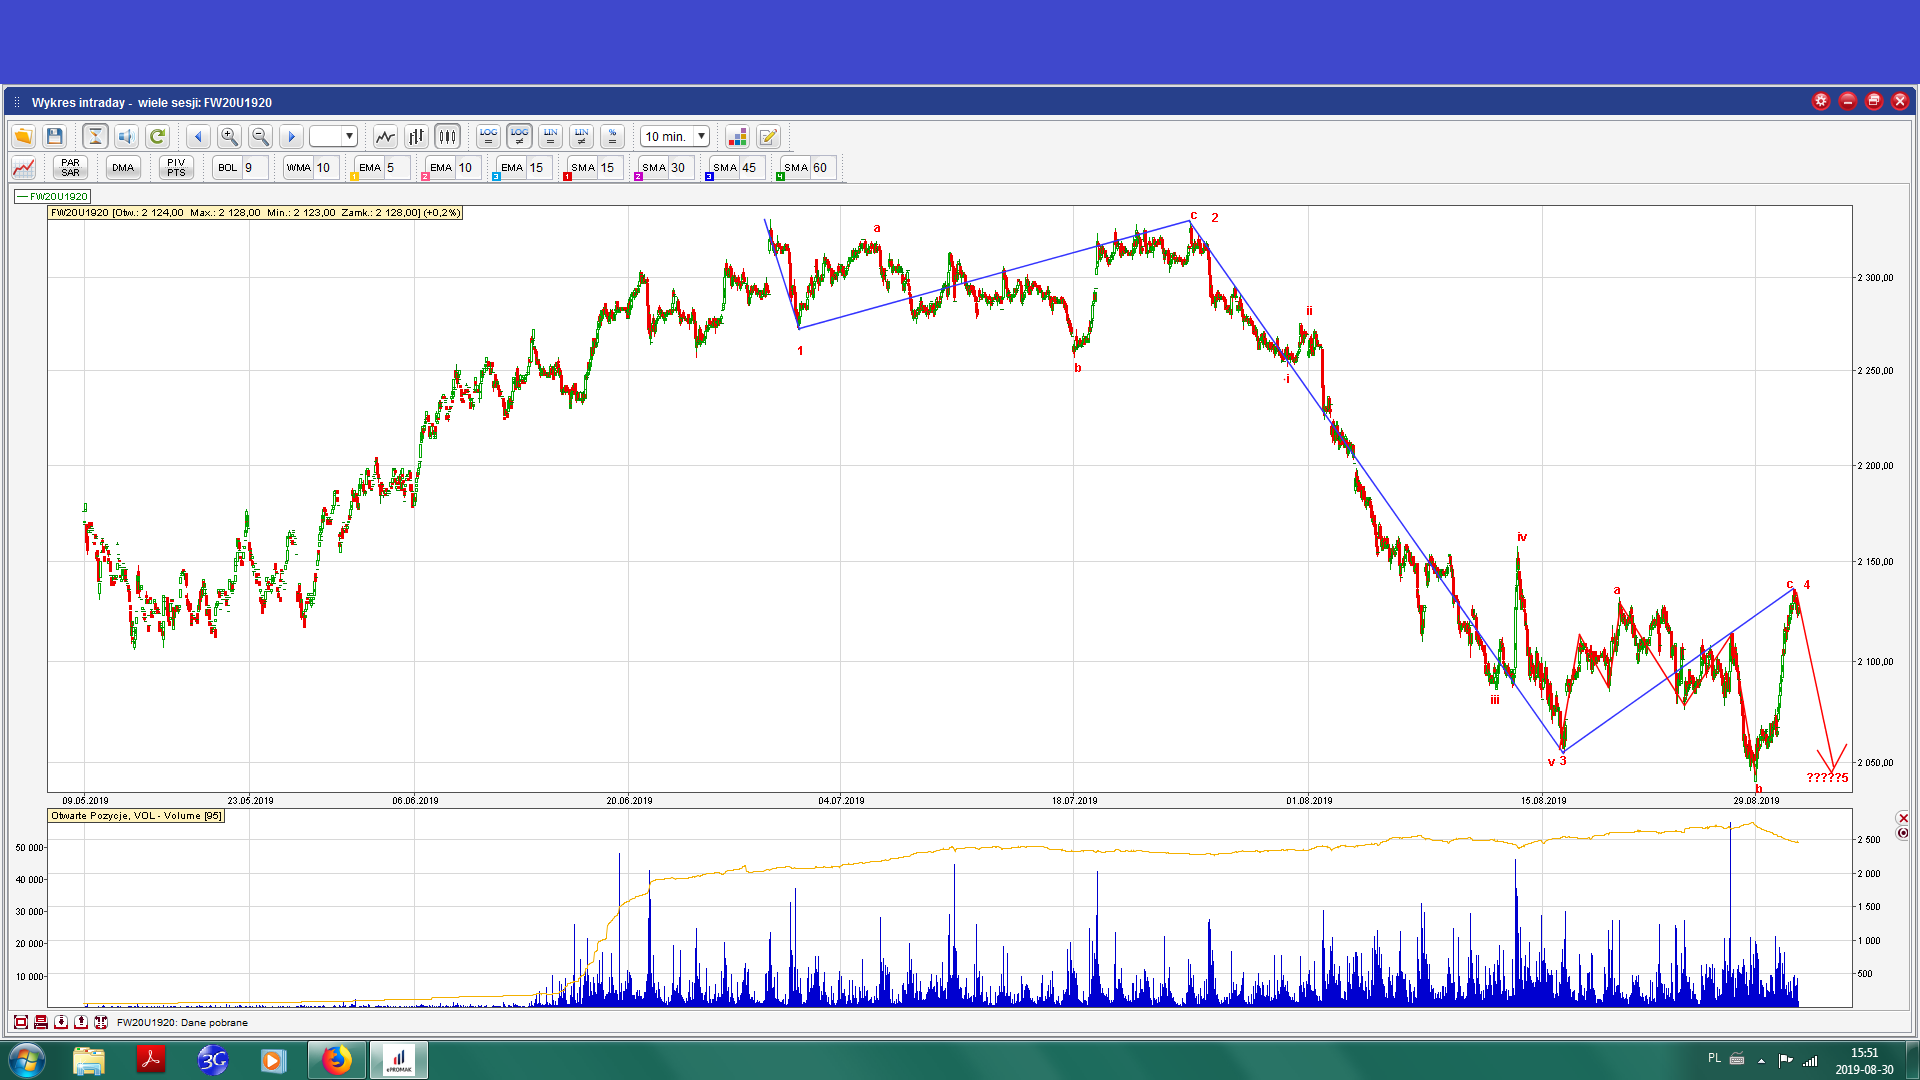Click the save chart floppy icon
1920x1080 pixels.
click(x=55, y=137)
